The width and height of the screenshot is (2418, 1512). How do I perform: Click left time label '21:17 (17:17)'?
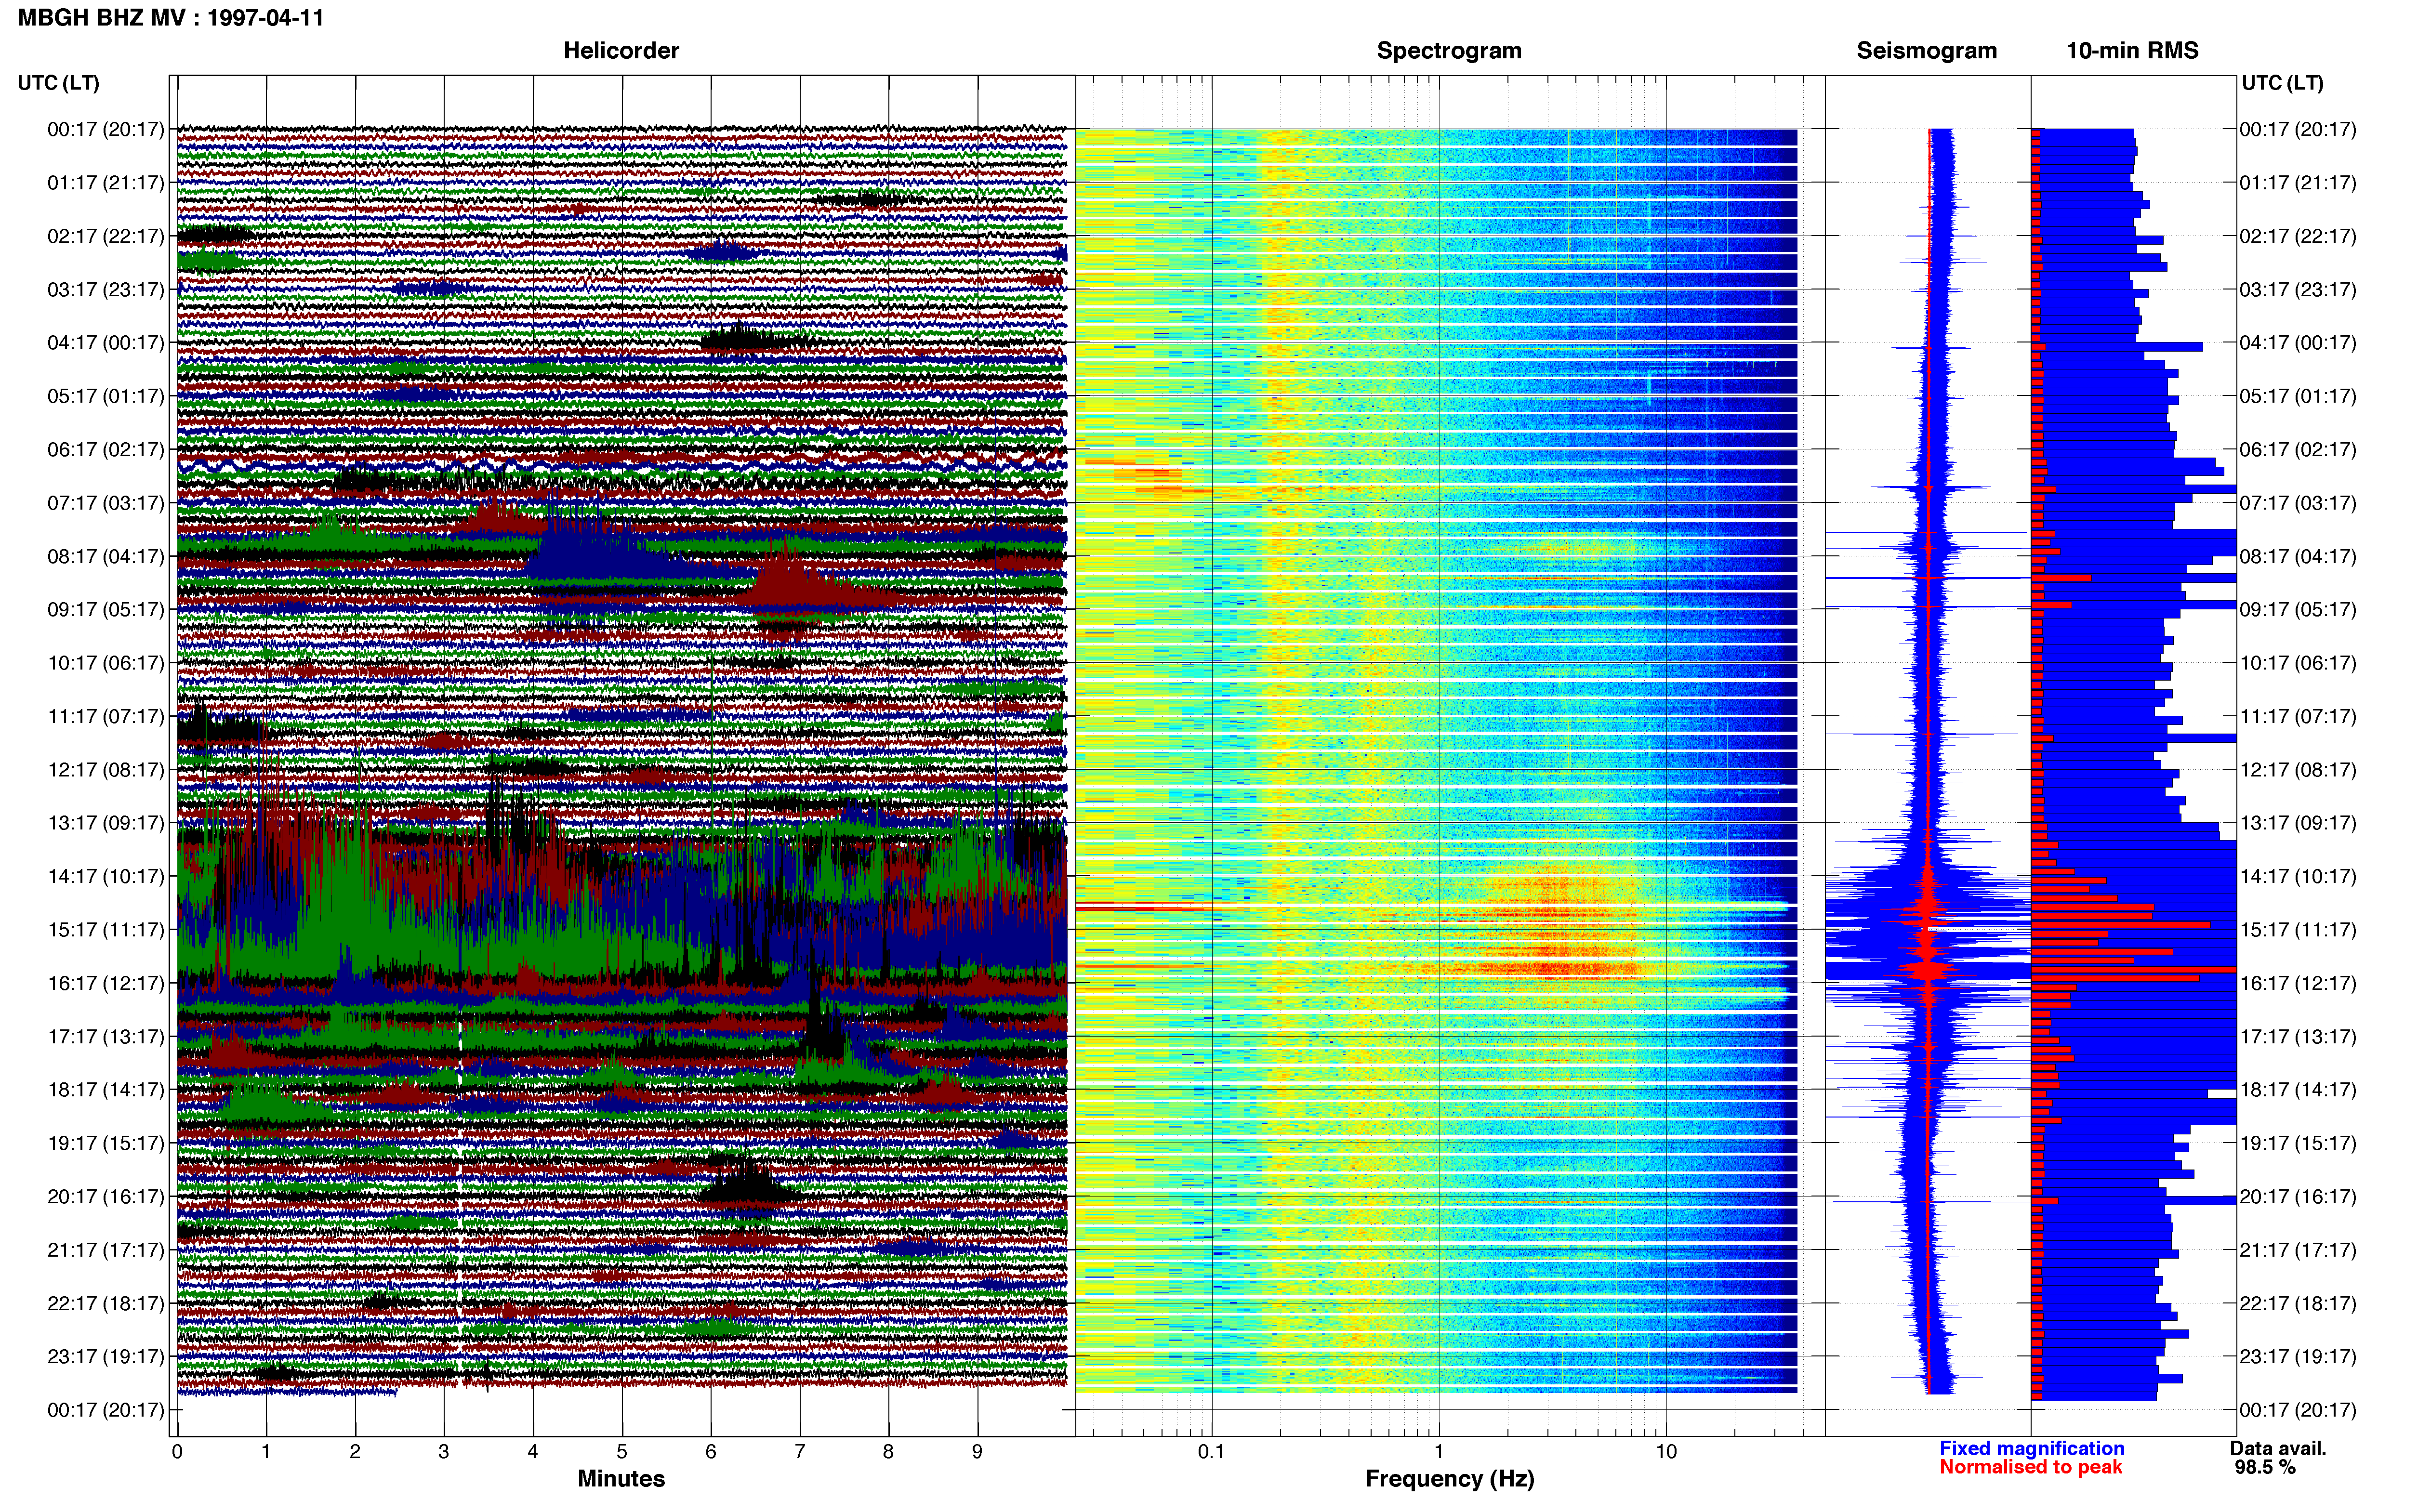point(106,1250)
